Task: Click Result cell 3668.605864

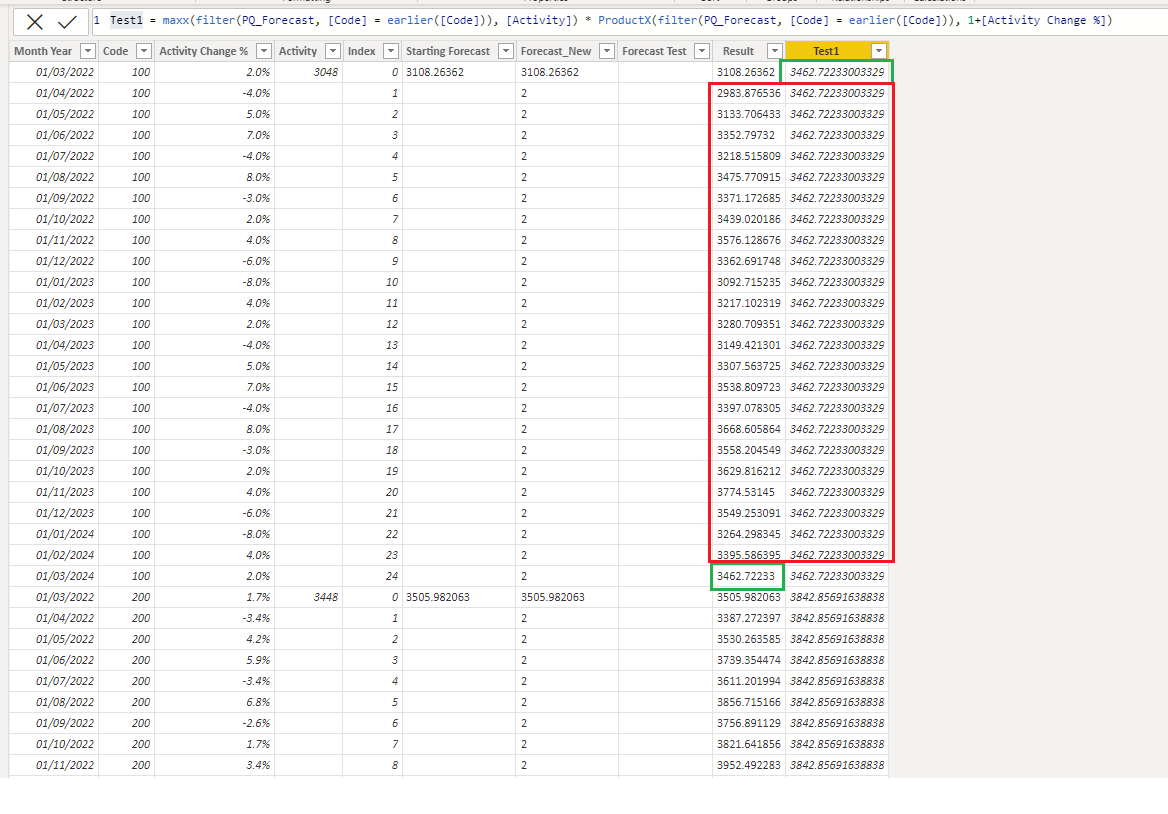Action: pyautogui.click(x=749, y=429)
